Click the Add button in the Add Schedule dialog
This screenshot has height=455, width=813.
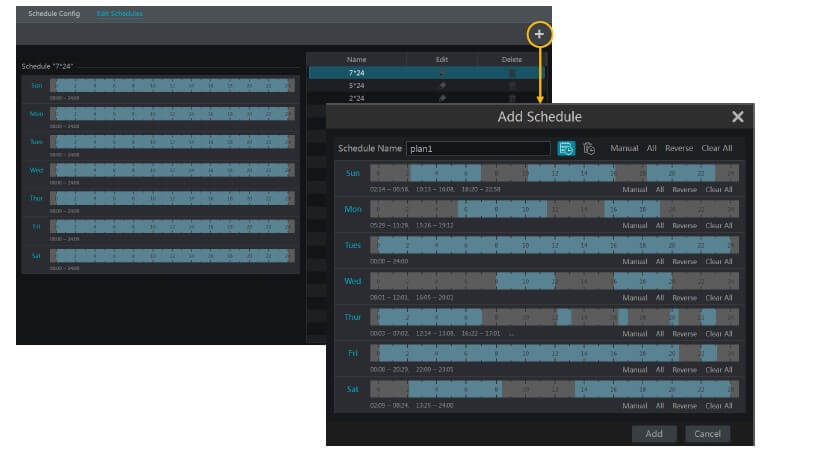point(654,434)
